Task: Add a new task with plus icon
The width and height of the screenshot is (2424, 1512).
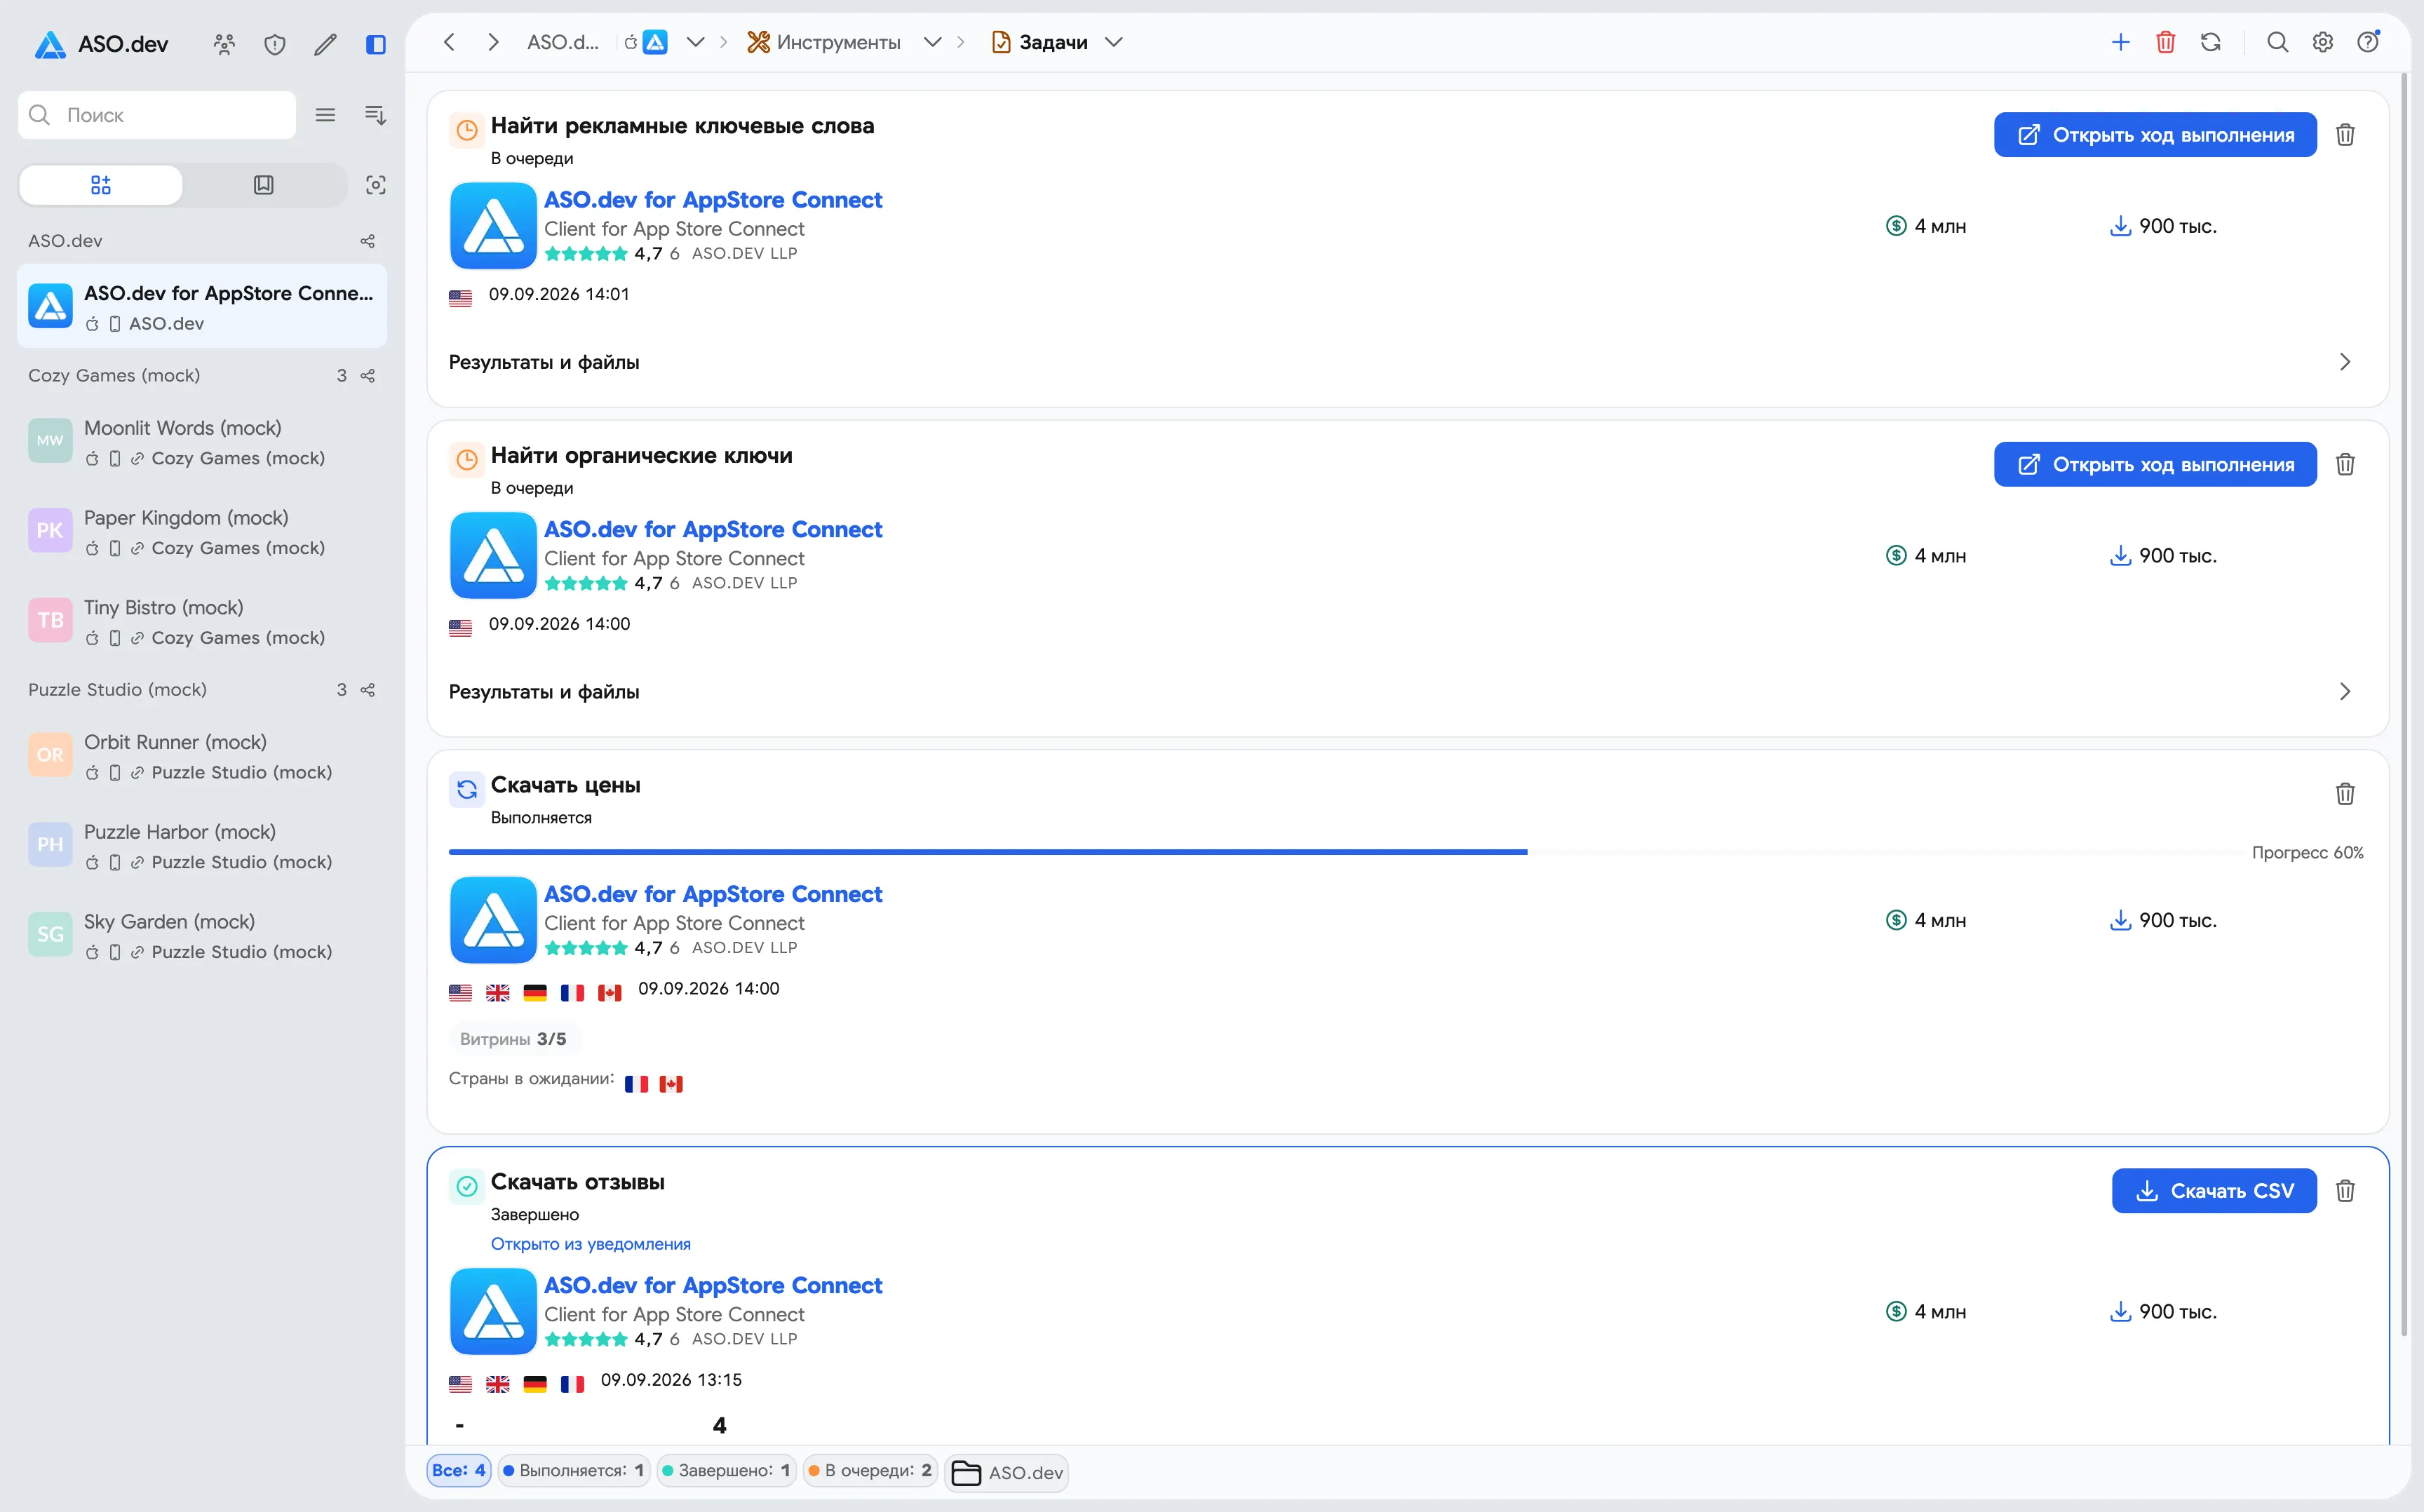Action: coord(2120,42)
